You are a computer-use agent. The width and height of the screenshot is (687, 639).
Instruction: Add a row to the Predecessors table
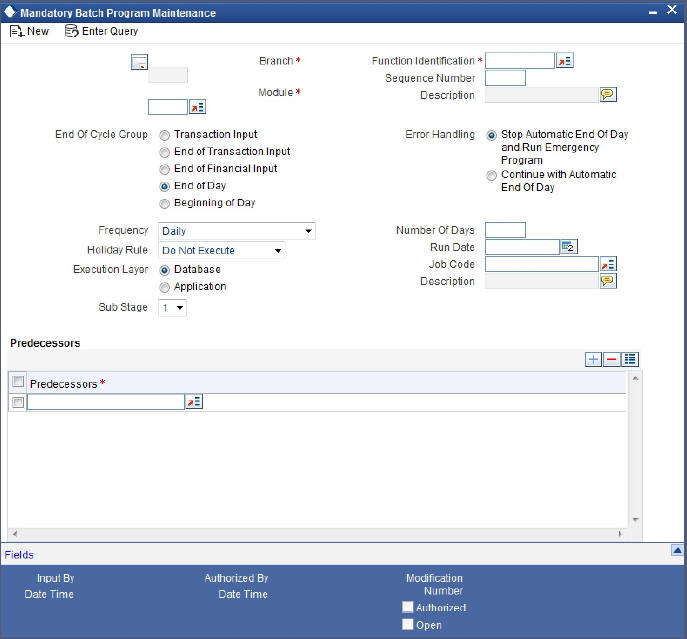(593, 359)
